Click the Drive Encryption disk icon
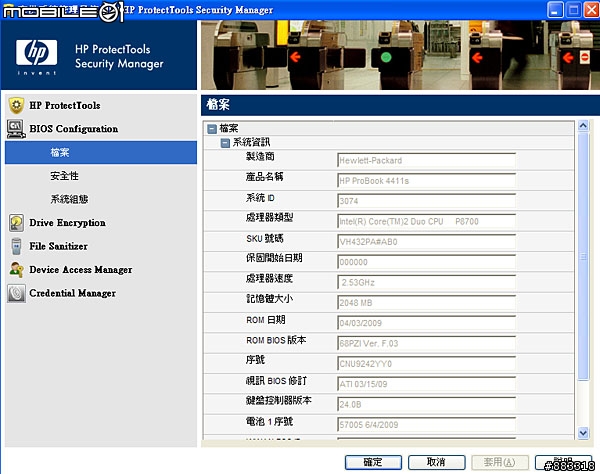600x474 pixels. [x=16, y=223]
